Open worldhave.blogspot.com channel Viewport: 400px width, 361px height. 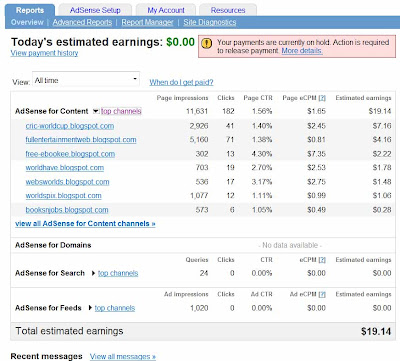point(65,168)
